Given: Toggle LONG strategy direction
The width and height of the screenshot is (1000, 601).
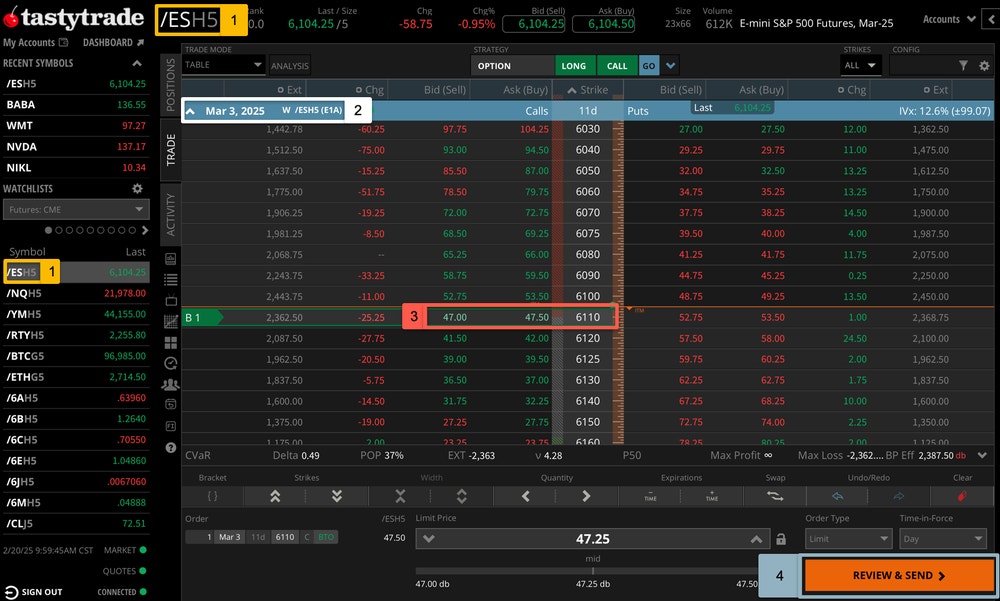Looking at the screenshot, I should click(573, 66).
